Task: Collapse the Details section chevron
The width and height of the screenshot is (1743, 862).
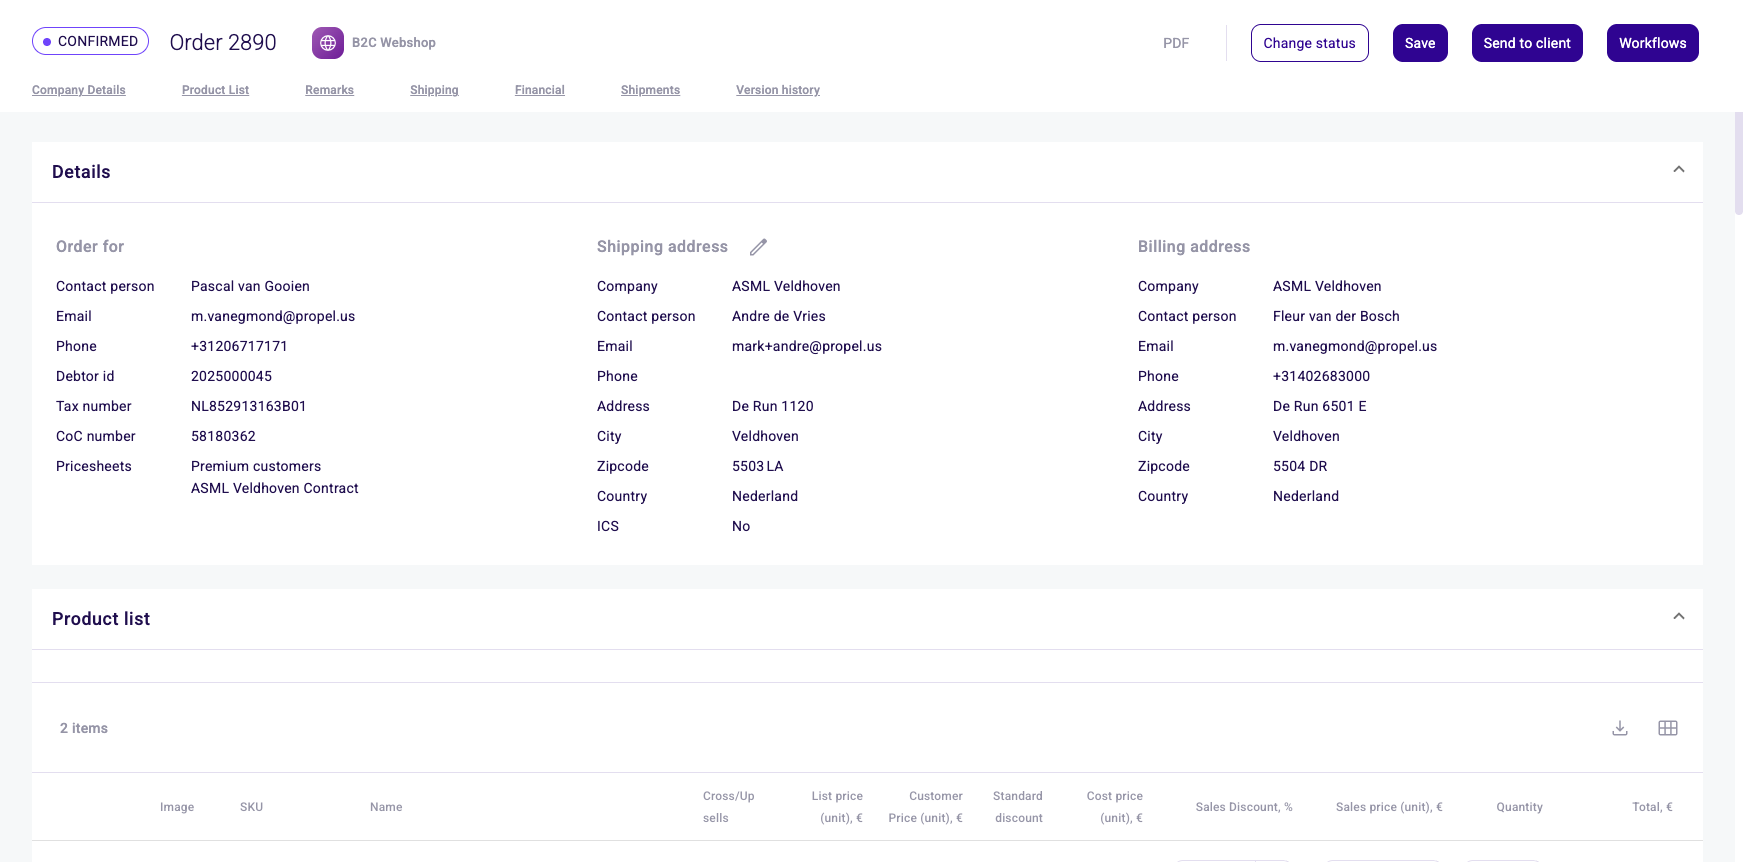Action: (1678, 170)
